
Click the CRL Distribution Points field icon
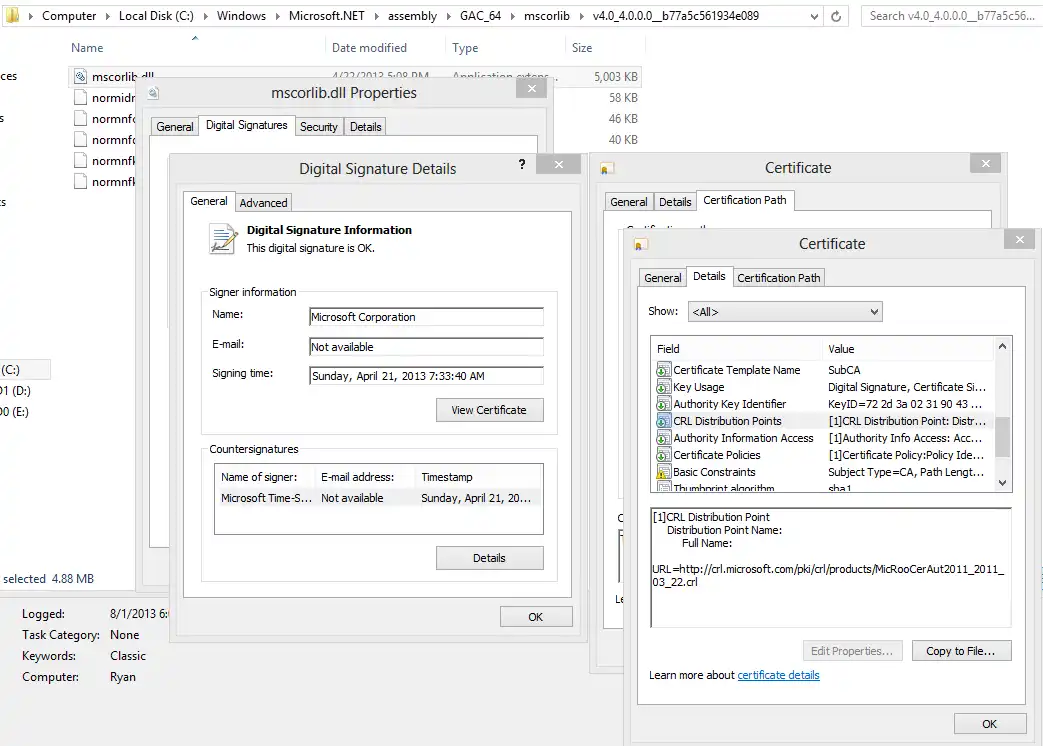(x=663, y=421)
